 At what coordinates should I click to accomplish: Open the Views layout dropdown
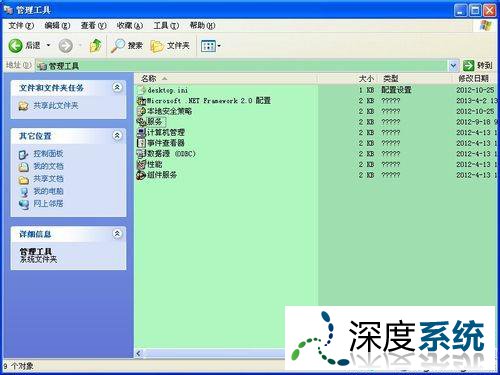211,46
